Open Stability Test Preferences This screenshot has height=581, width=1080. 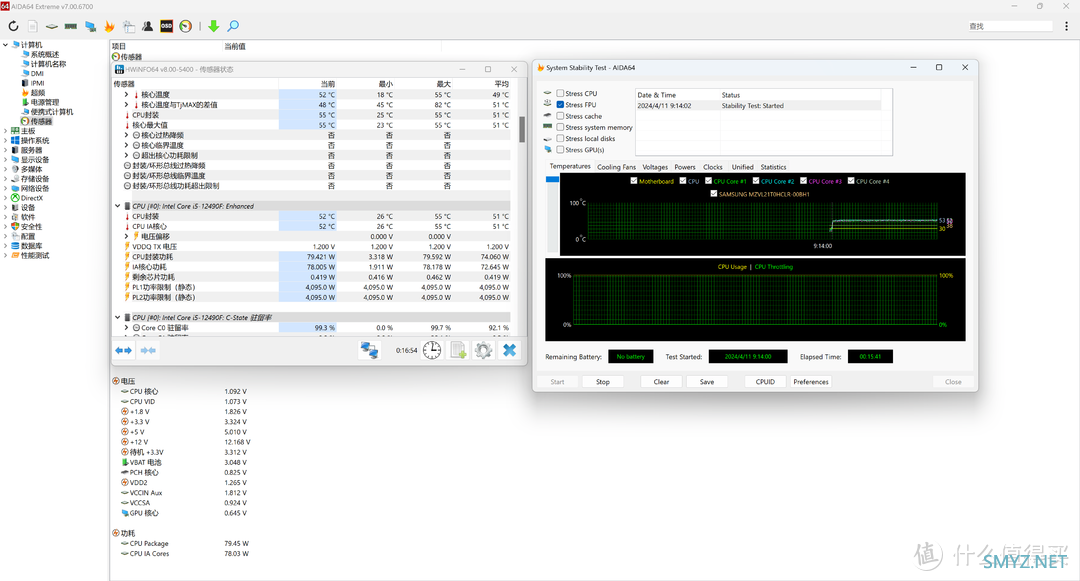point(811,382)
